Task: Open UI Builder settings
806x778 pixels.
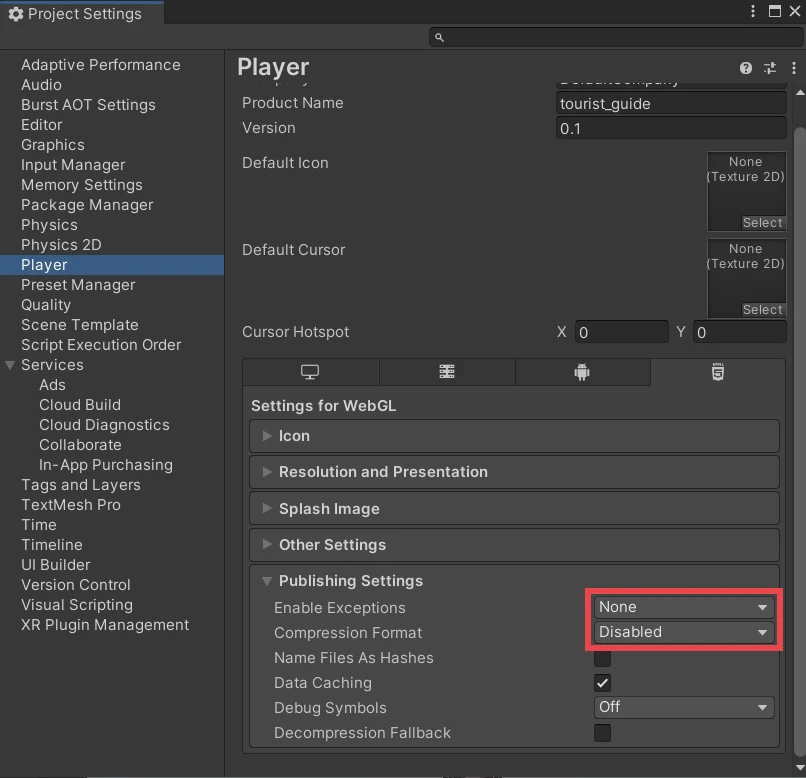Action: [x=56, y=565]
